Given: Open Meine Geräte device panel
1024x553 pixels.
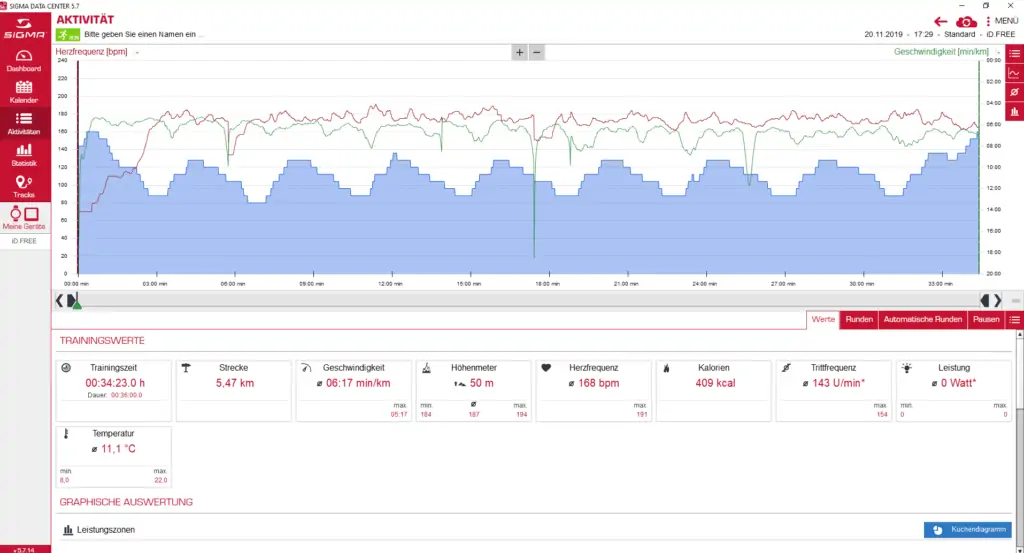Looking at the screenshot, I should point(24,217).
